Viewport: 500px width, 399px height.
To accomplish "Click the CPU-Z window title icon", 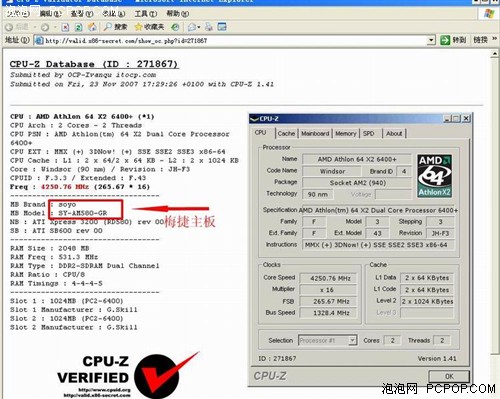I will pos(254,119).
